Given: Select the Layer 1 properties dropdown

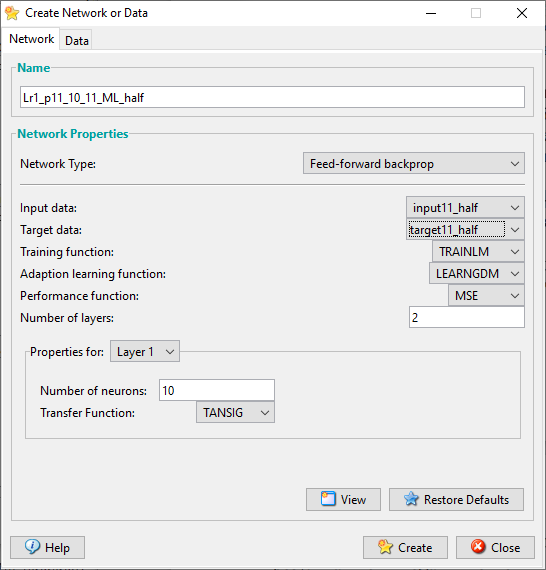Looking at the screenshot, I should point(145,352).
